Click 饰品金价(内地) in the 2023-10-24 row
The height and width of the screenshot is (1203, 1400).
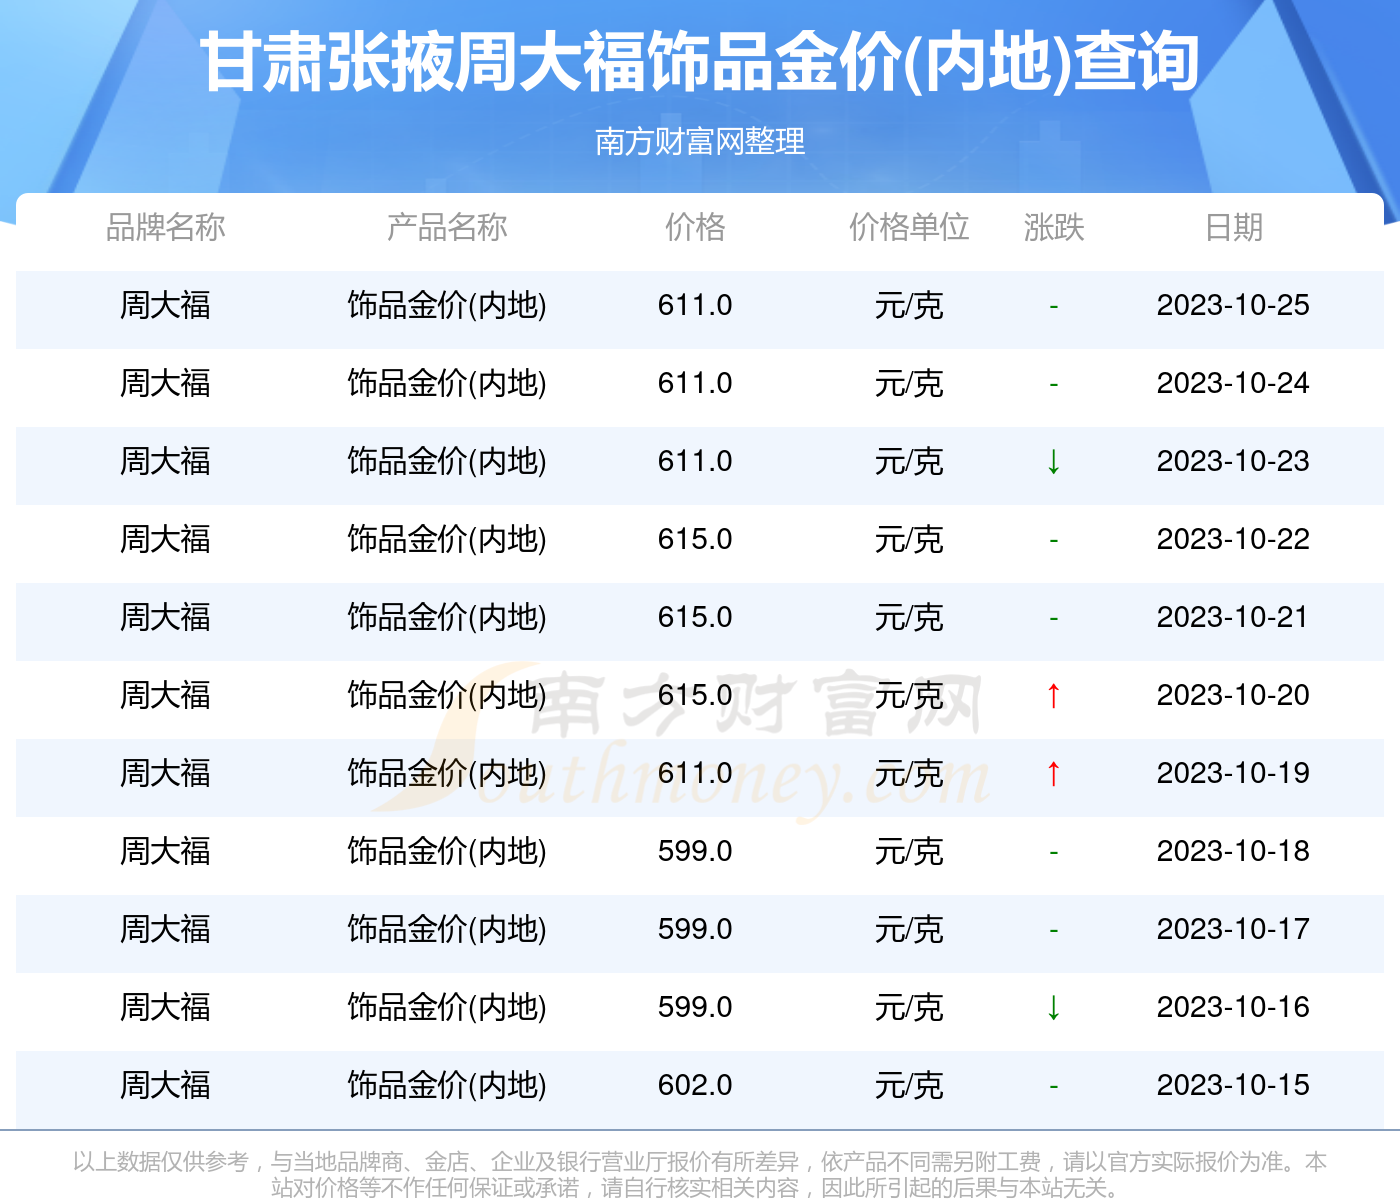click(x=447, y=383)
